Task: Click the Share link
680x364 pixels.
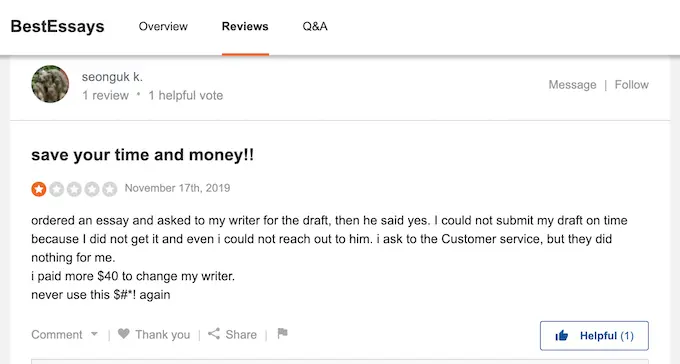Action: pyautogui.click(x=241, y=334)
